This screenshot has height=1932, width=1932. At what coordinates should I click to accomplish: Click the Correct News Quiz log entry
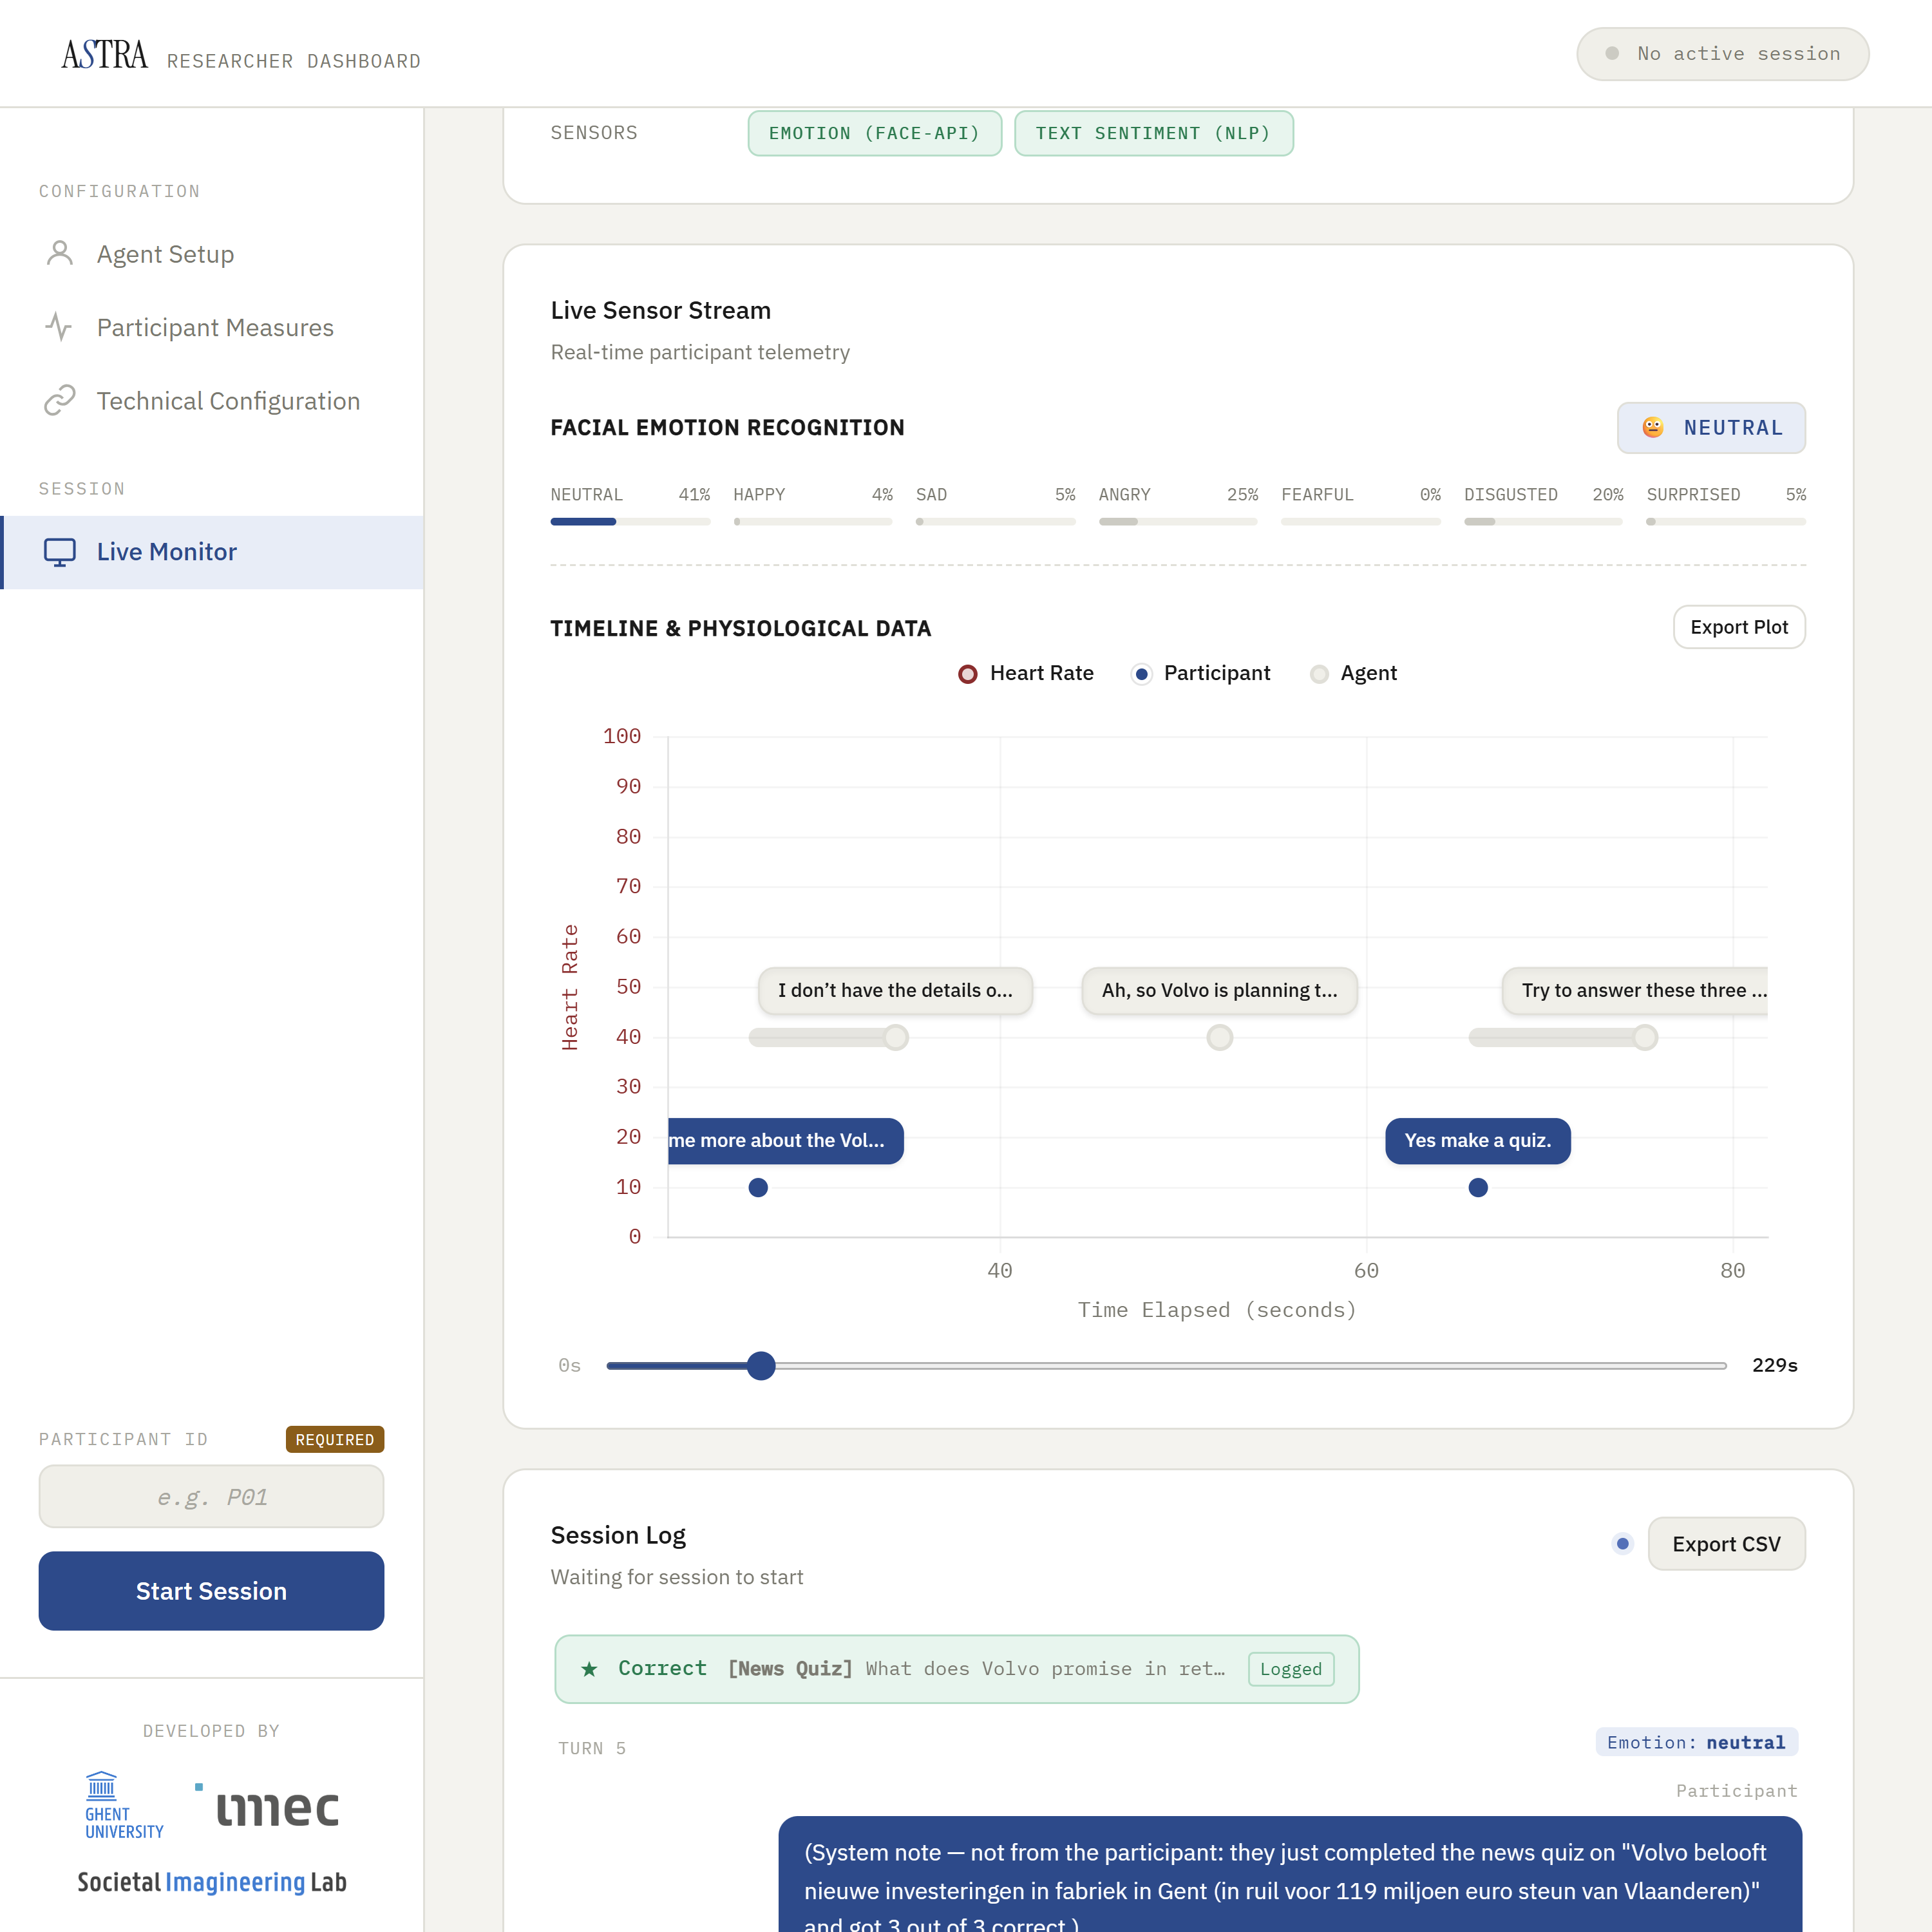pyautogui.click(x=956, y=1669)
